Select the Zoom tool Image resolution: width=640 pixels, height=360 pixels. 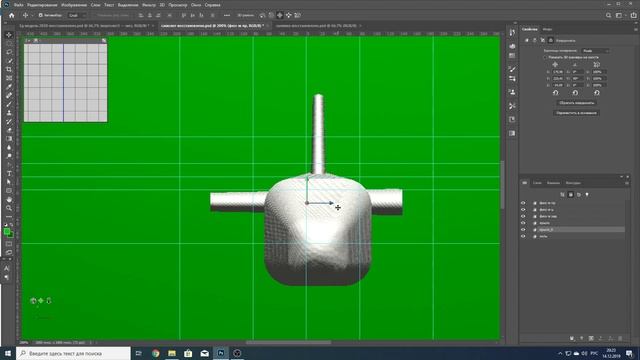pos(9,208)
